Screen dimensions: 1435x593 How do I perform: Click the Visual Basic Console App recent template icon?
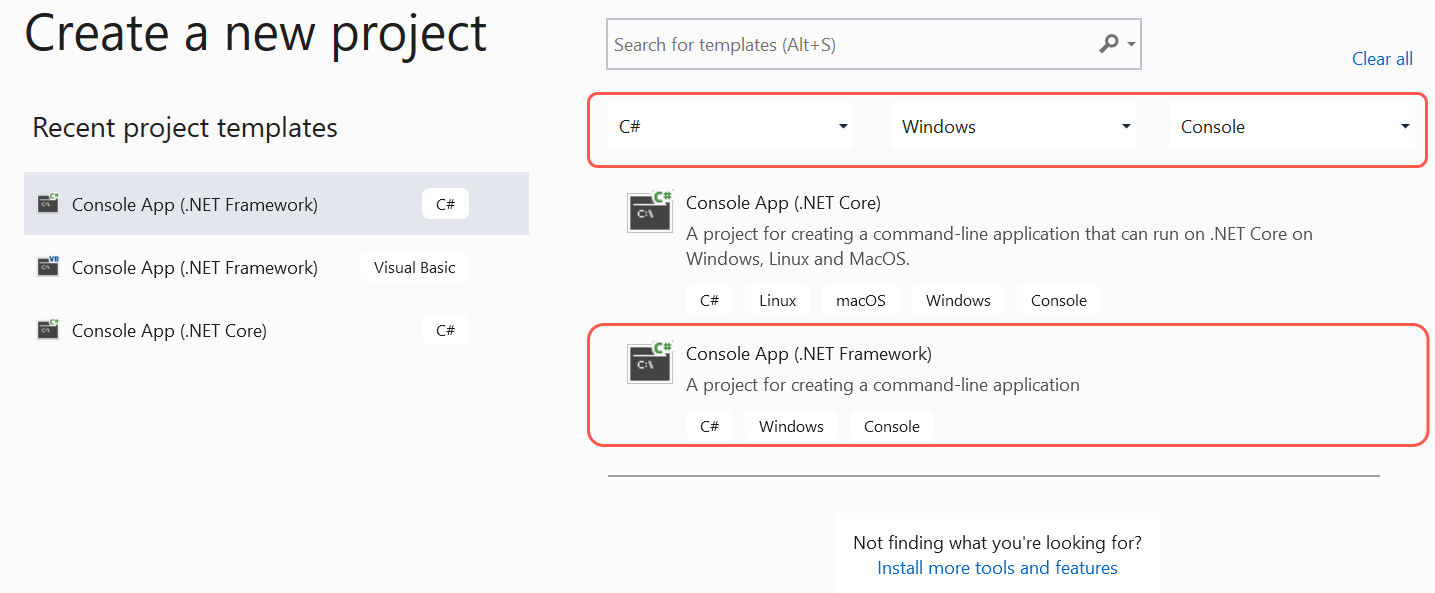48,267
